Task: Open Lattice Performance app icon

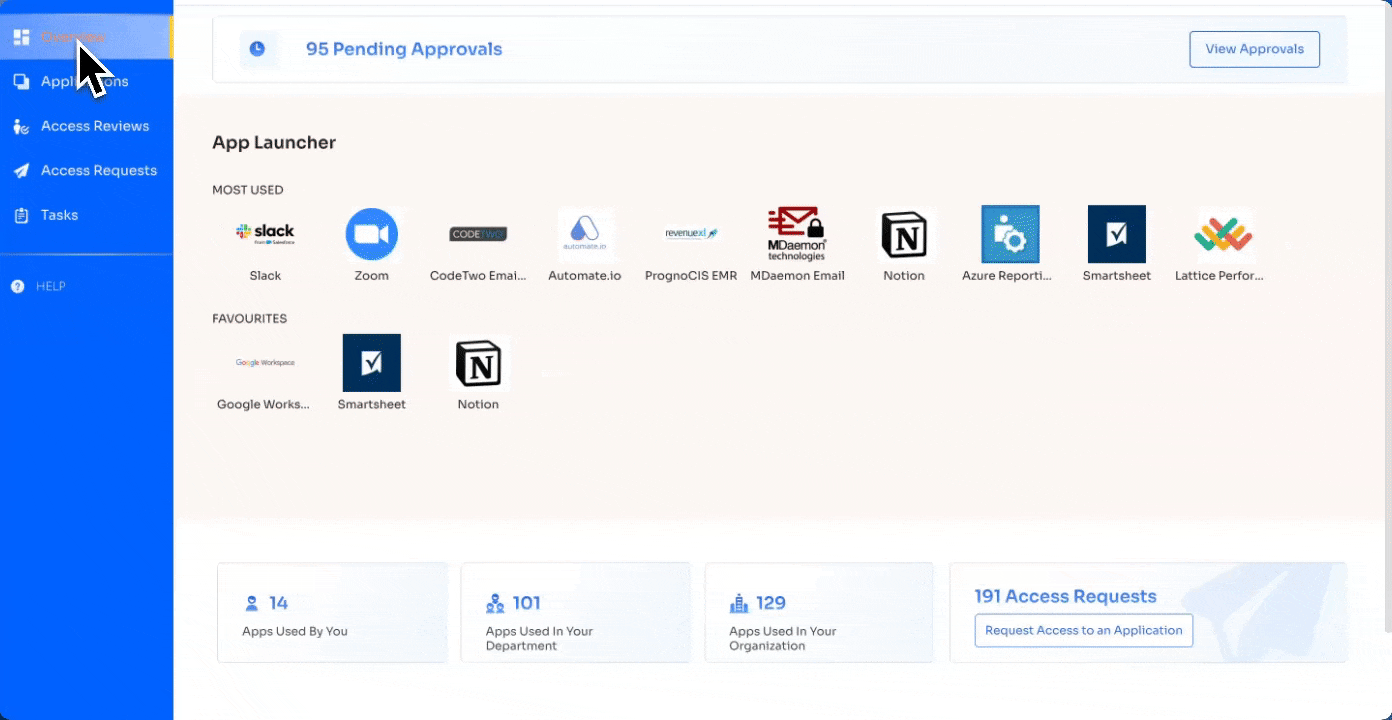Action: pos(1223,235)
